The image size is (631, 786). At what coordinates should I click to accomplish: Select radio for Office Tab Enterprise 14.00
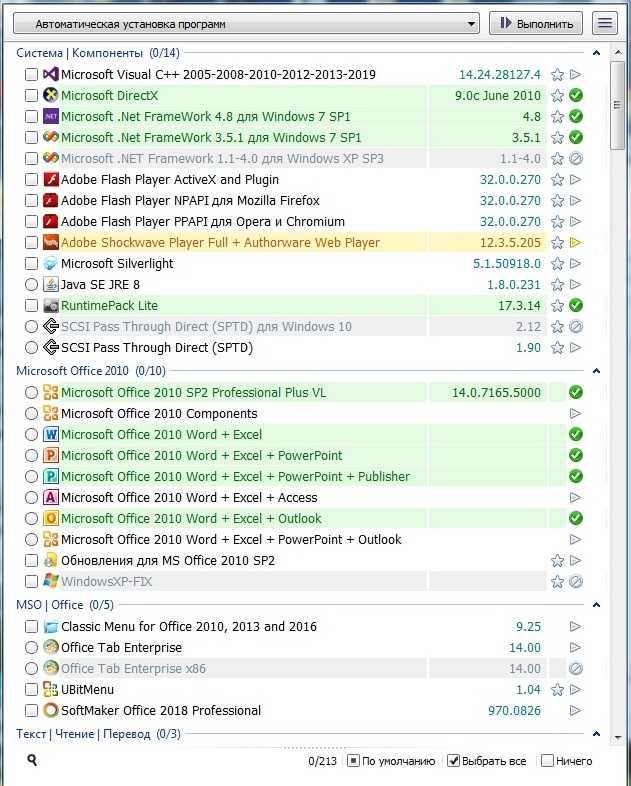pos(31,648)
